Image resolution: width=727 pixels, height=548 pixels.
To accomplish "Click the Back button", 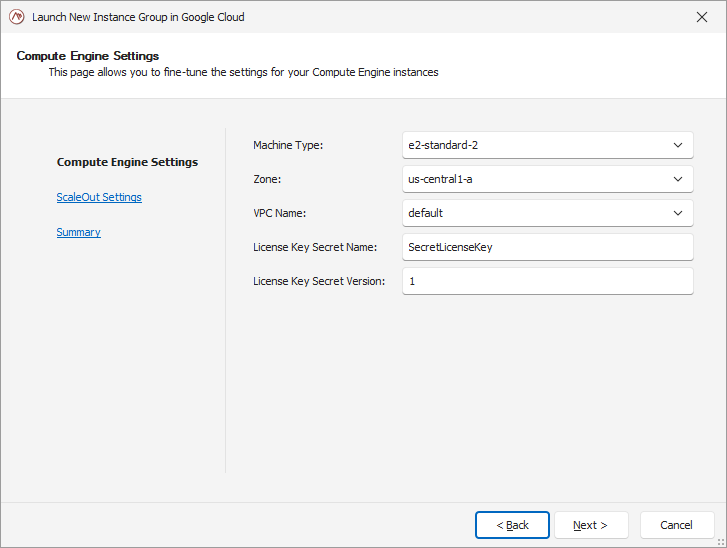I will 512,525.
